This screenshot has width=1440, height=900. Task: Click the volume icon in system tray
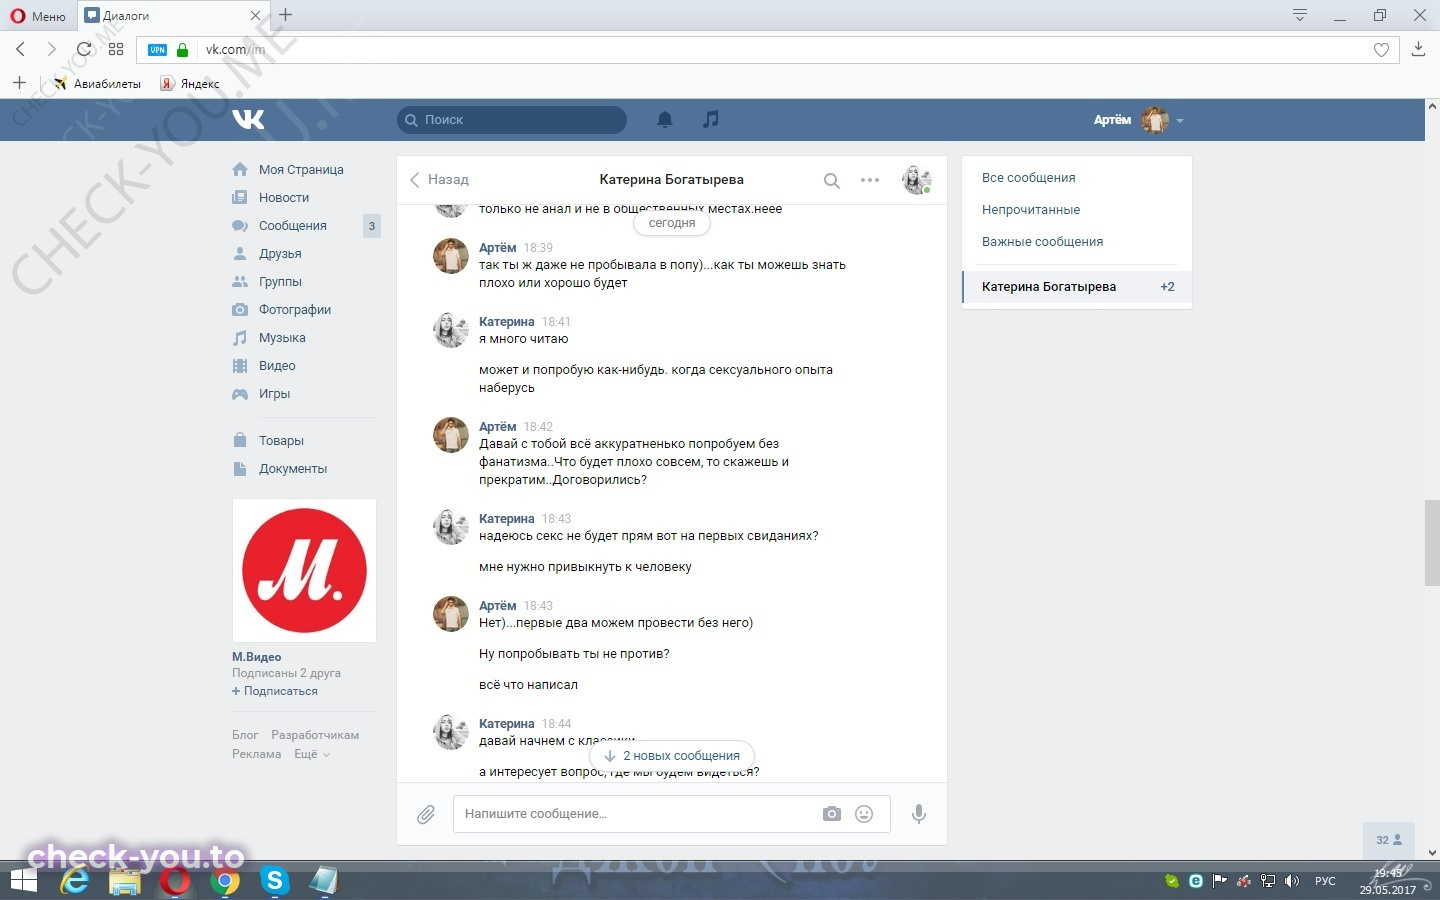pyautogui.click(x=1291, y=881)
